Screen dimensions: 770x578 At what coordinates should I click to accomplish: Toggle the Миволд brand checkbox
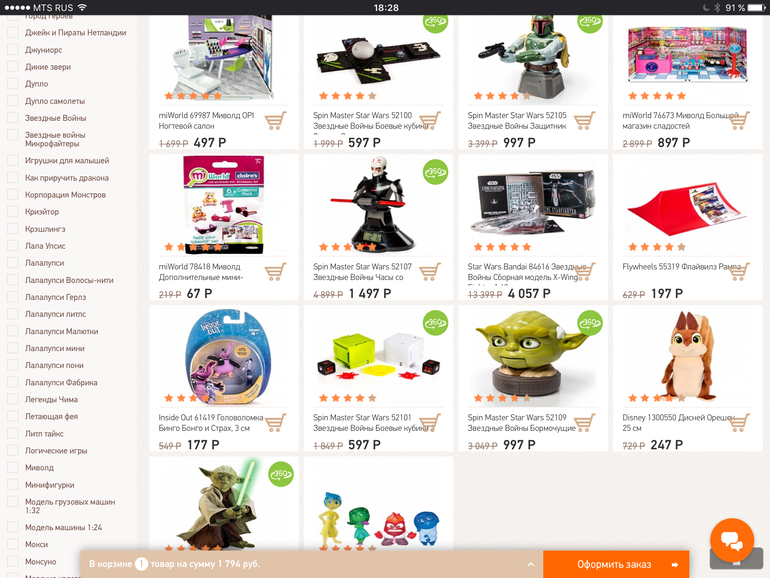13,468
